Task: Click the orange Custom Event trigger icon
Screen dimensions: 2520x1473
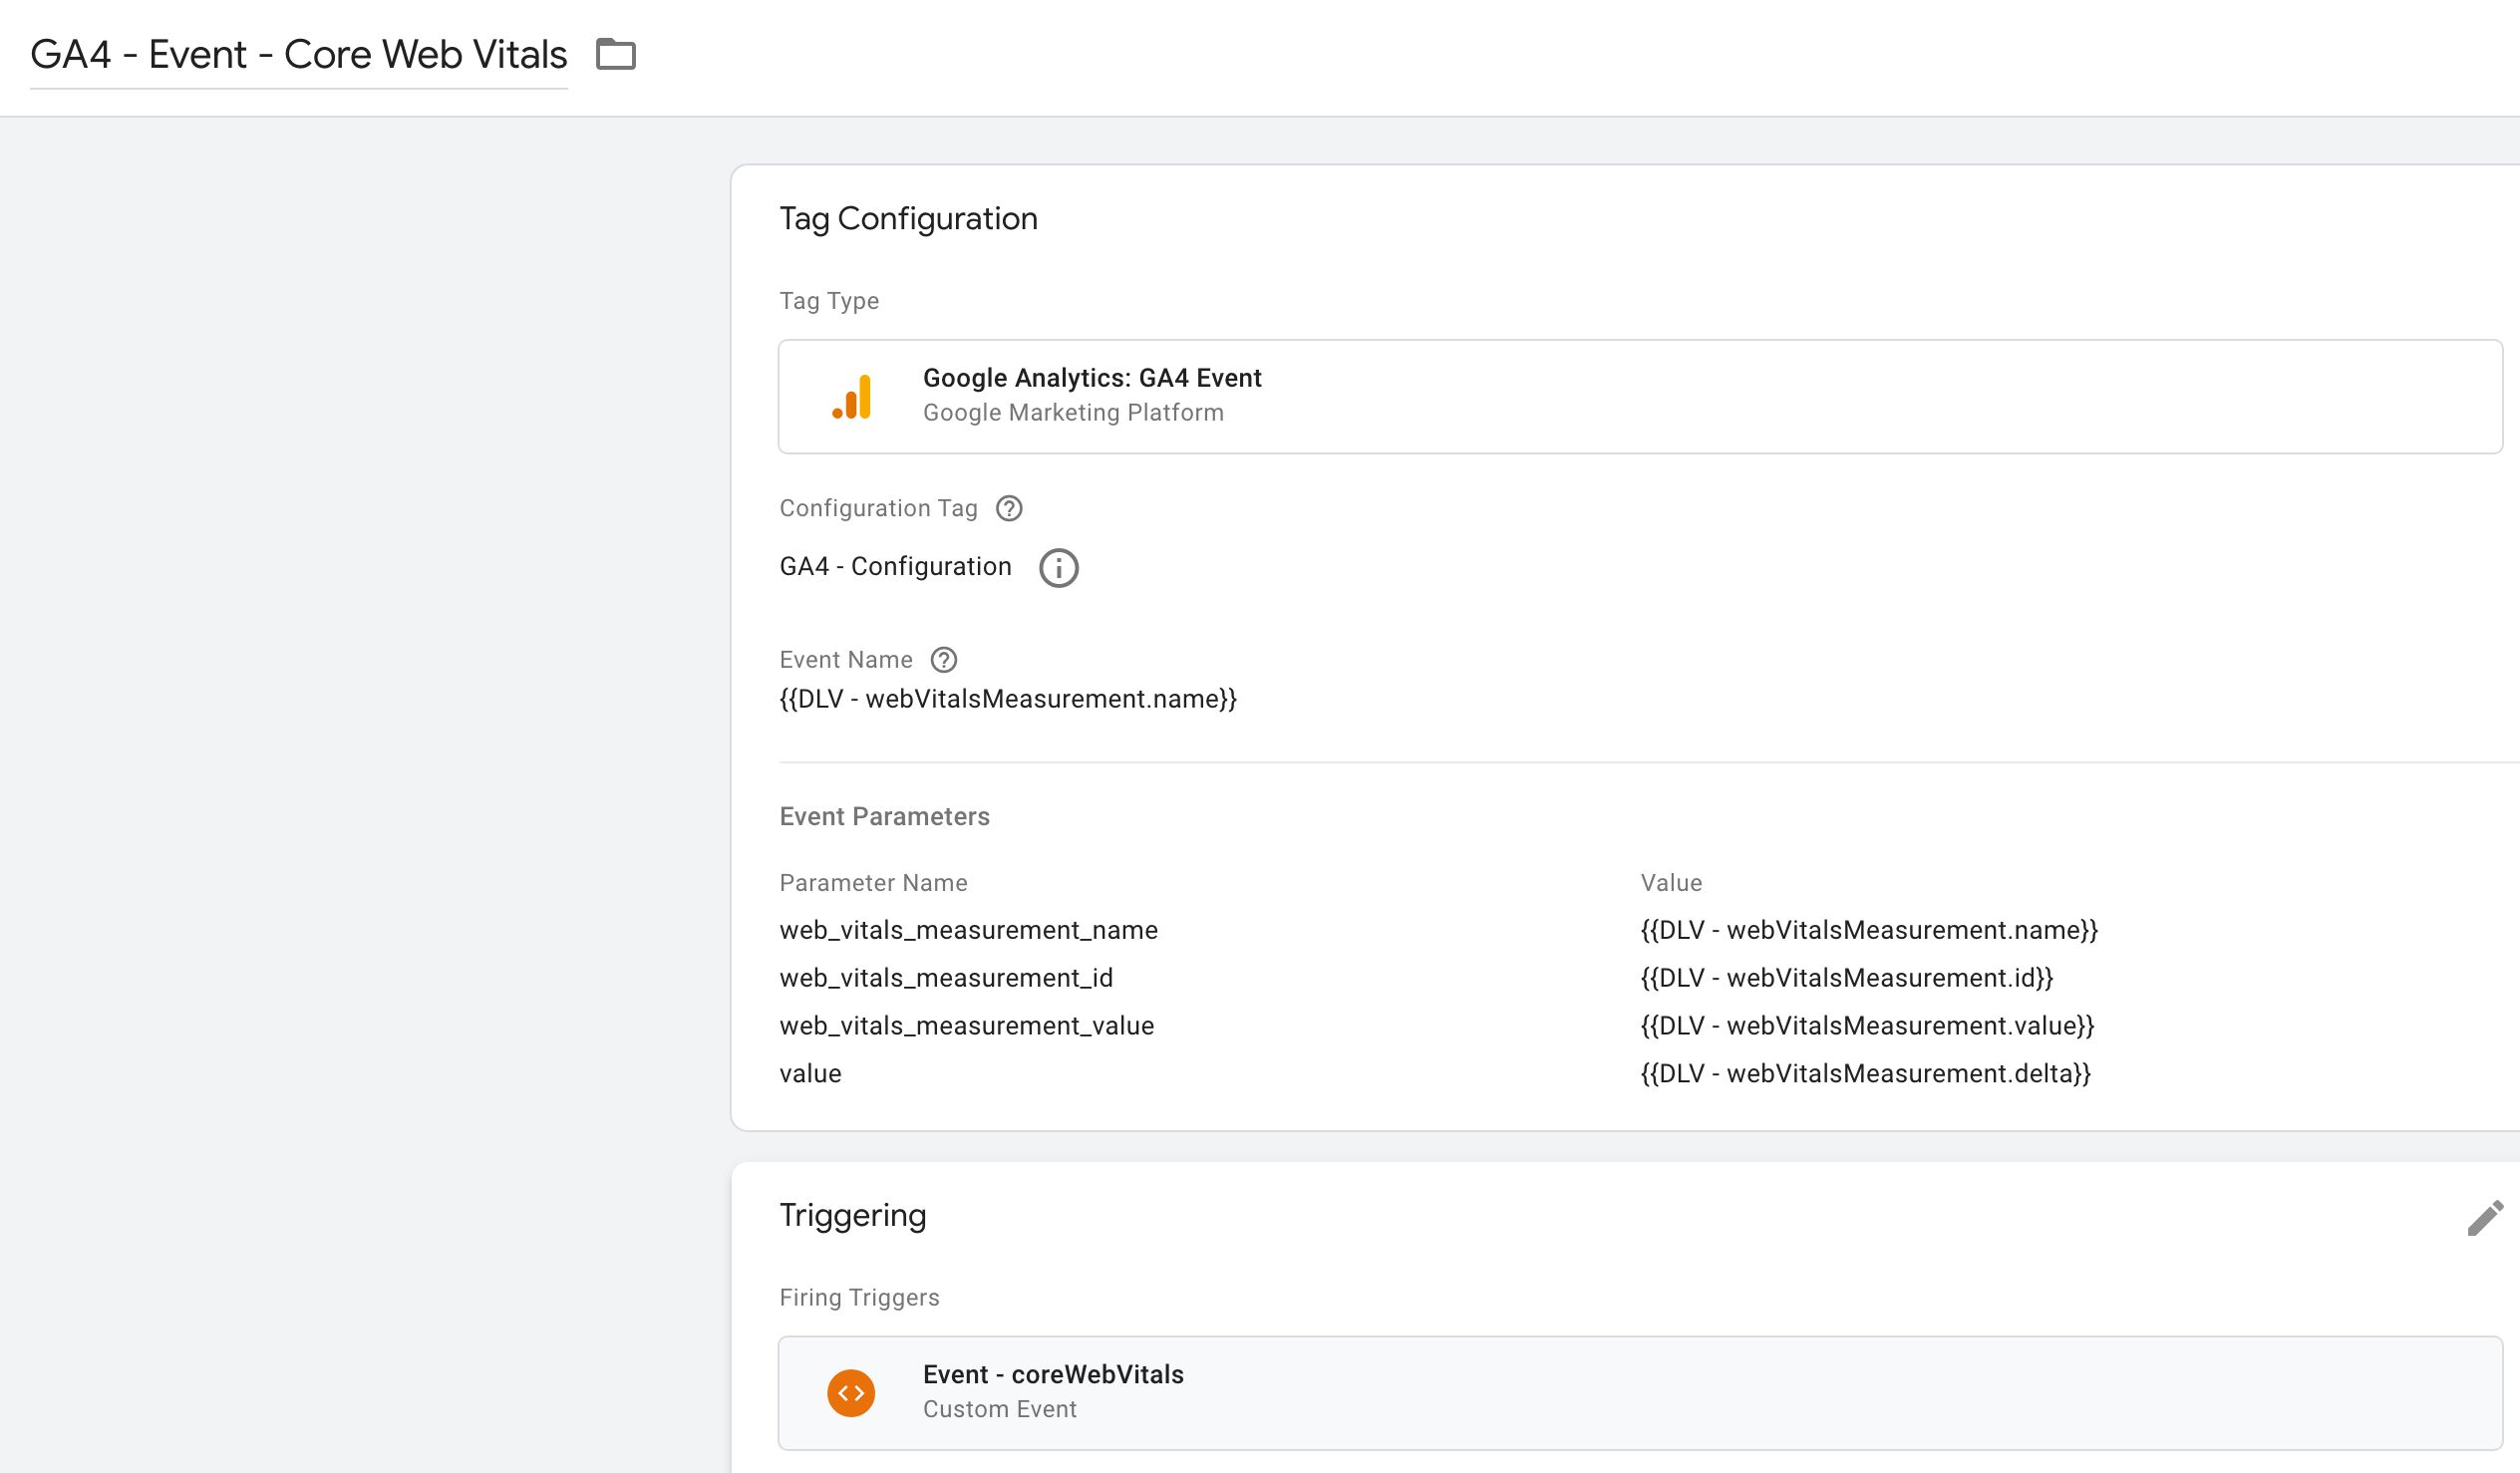Action: pyautogui.click(x=851, y=1393)
